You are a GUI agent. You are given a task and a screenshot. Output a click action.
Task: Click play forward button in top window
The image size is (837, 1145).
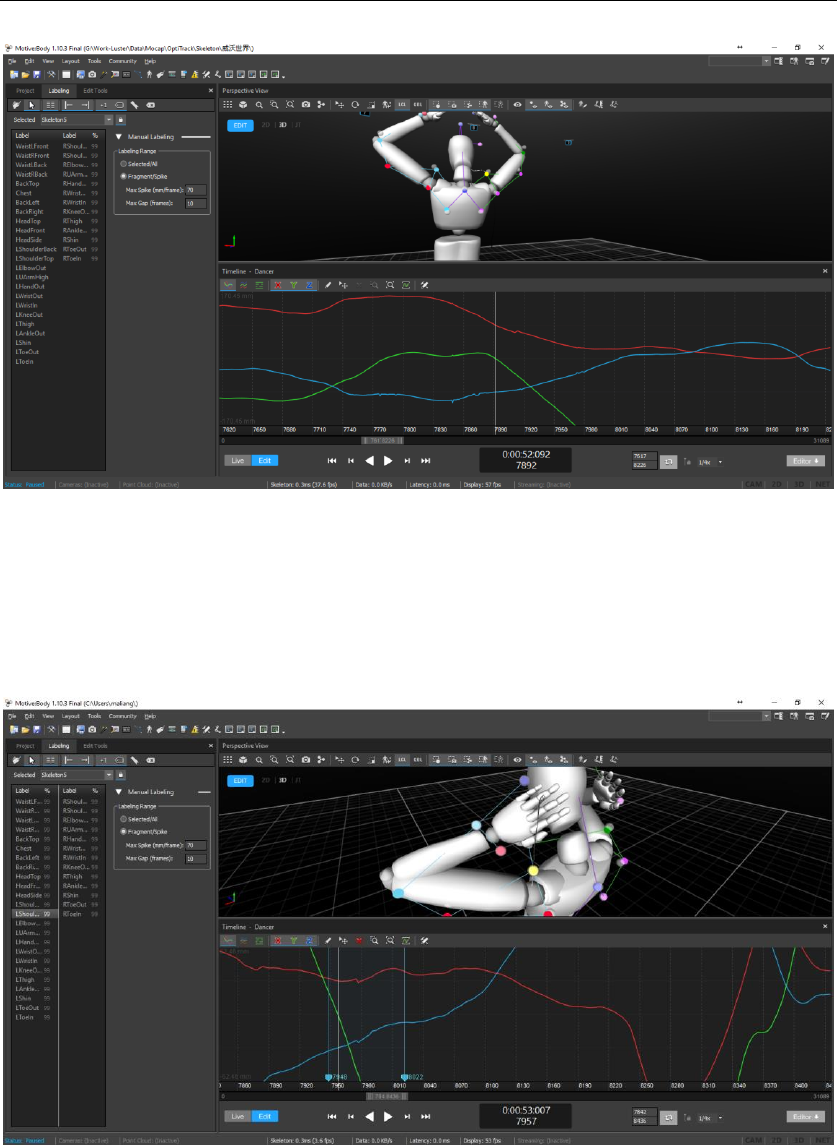click(388, 461)
